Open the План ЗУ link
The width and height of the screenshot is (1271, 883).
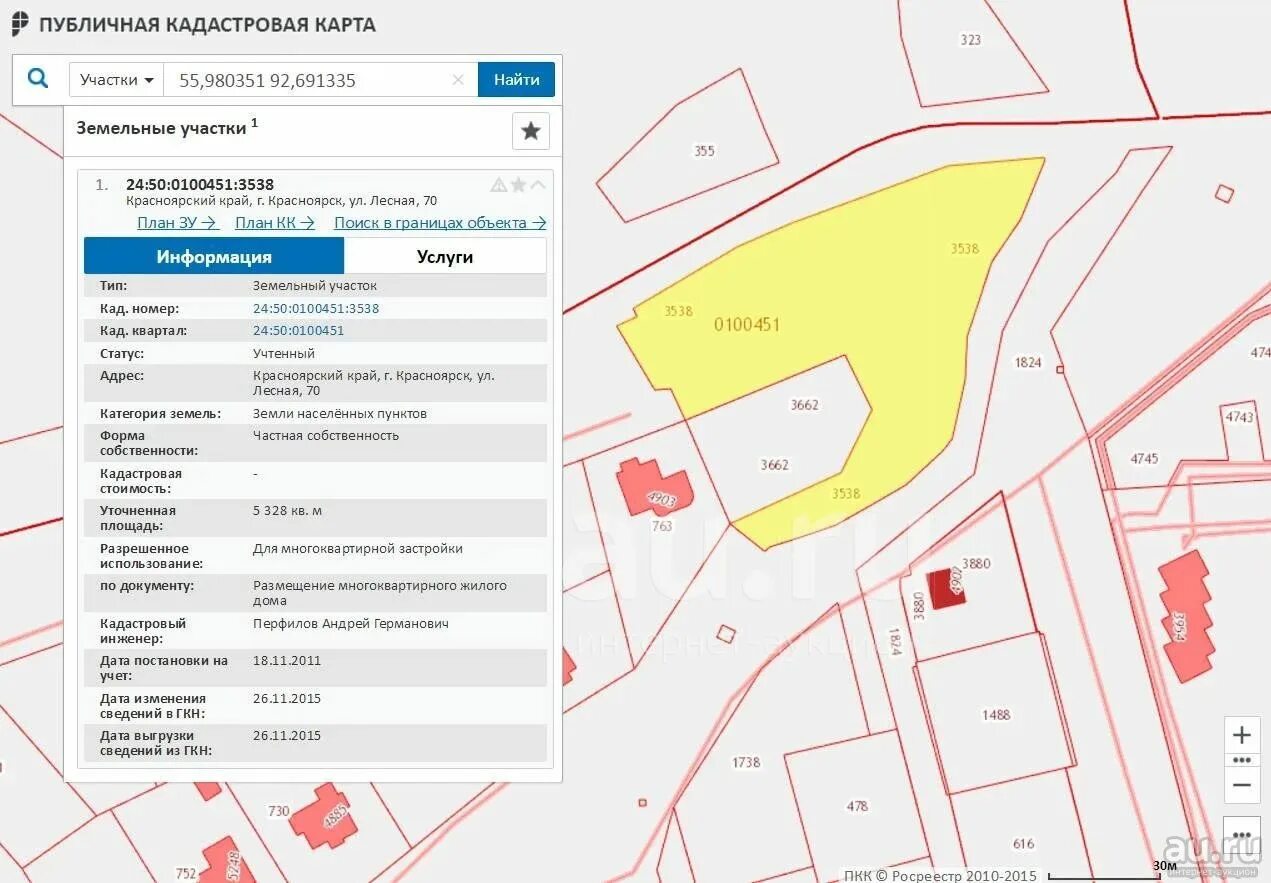point(177,222)
